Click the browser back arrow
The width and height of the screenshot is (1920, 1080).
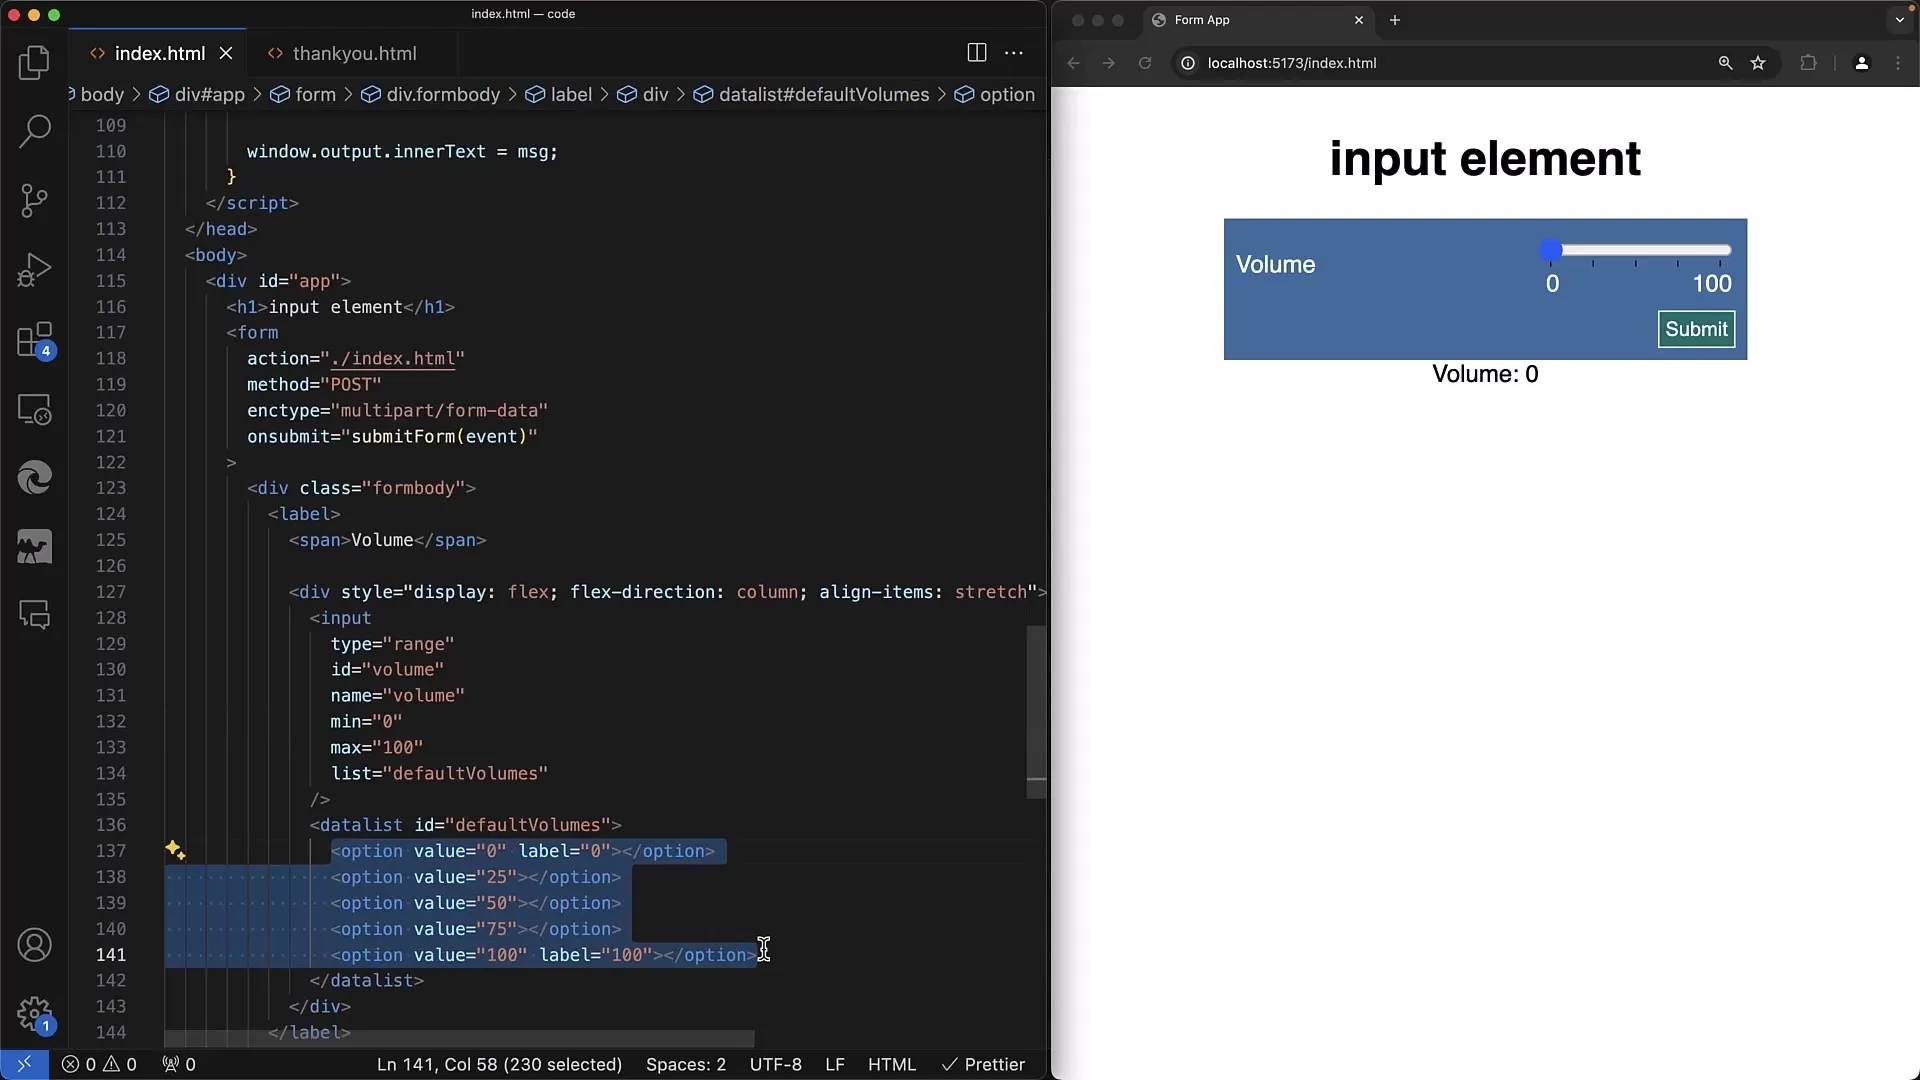click(x=1073, y=63)
